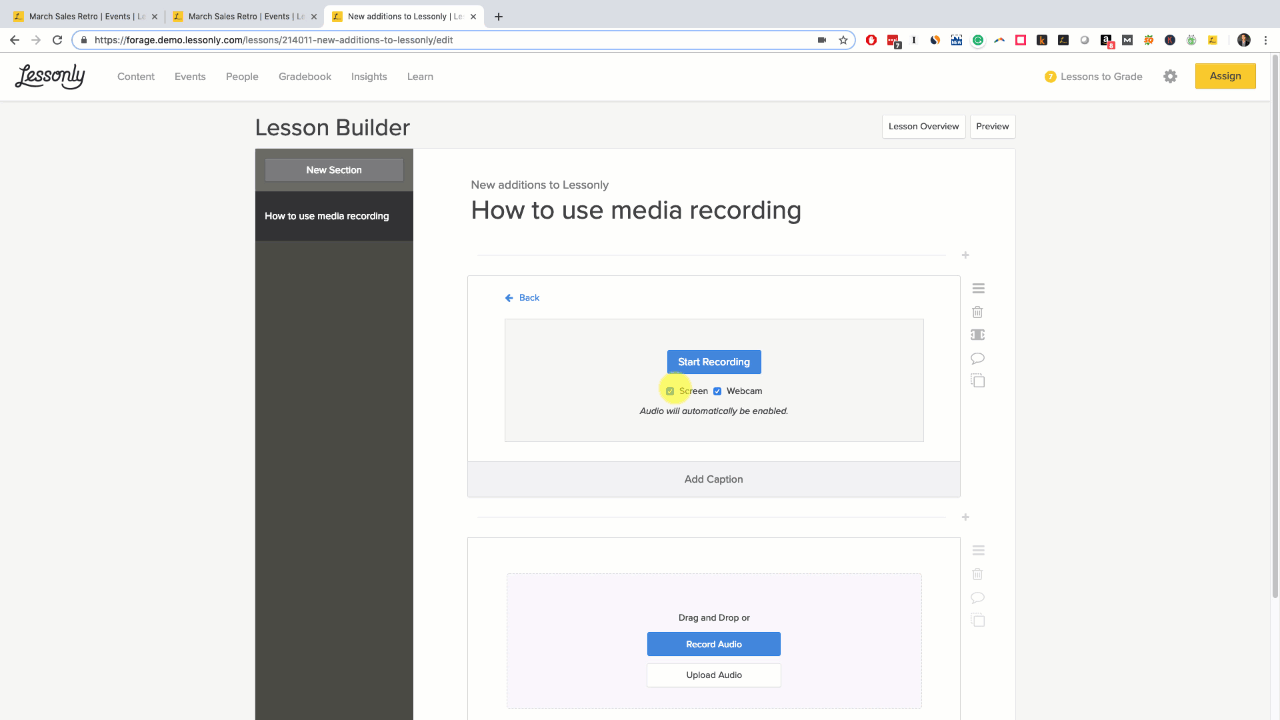Enable the Screen recording checkbox
Image resolution: width=1280 pixels, height=720 pixels.
coord(670,391)
